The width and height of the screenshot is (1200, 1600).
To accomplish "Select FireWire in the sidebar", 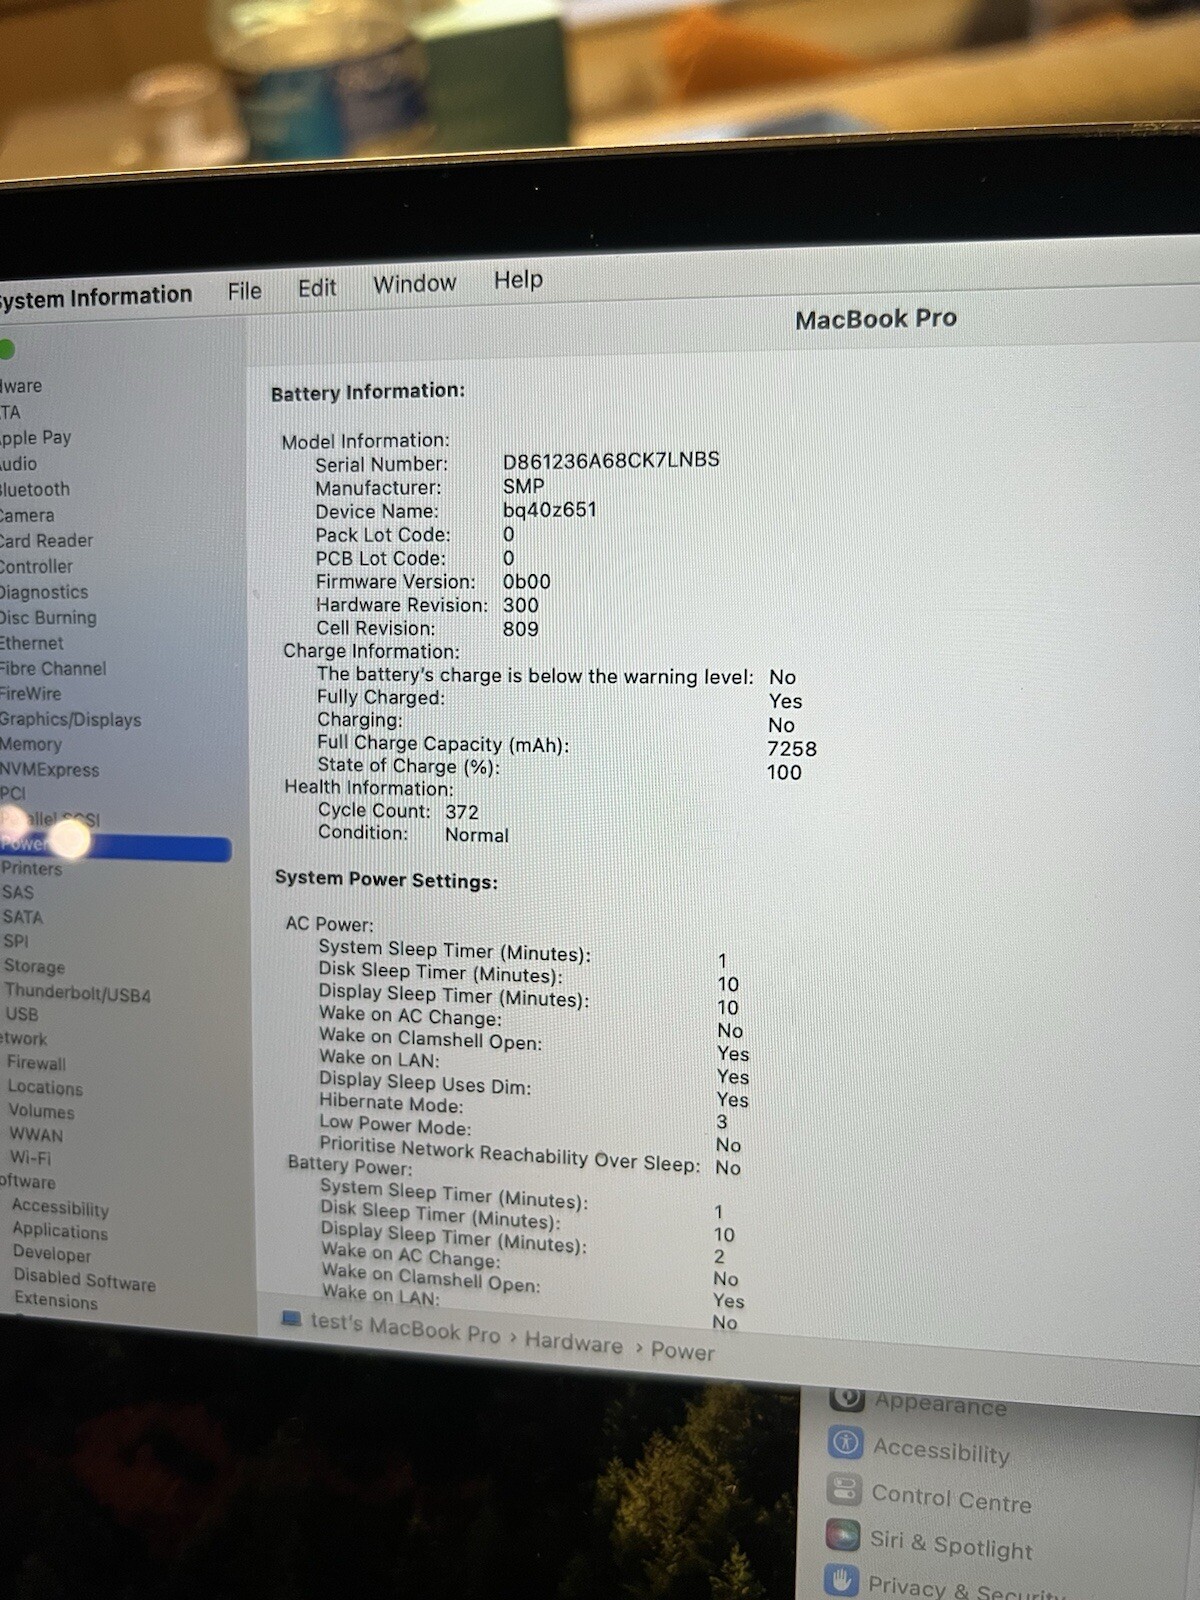I will click(30, 693).
